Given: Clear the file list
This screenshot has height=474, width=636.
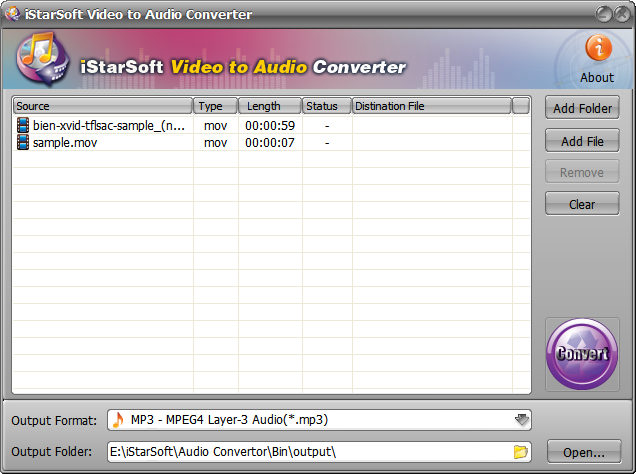Looking at the screenshot, I should 582,204.
